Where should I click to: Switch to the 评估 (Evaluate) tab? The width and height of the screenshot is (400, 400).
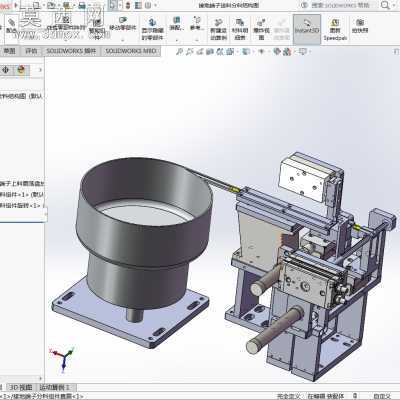(x=31, y=51)
